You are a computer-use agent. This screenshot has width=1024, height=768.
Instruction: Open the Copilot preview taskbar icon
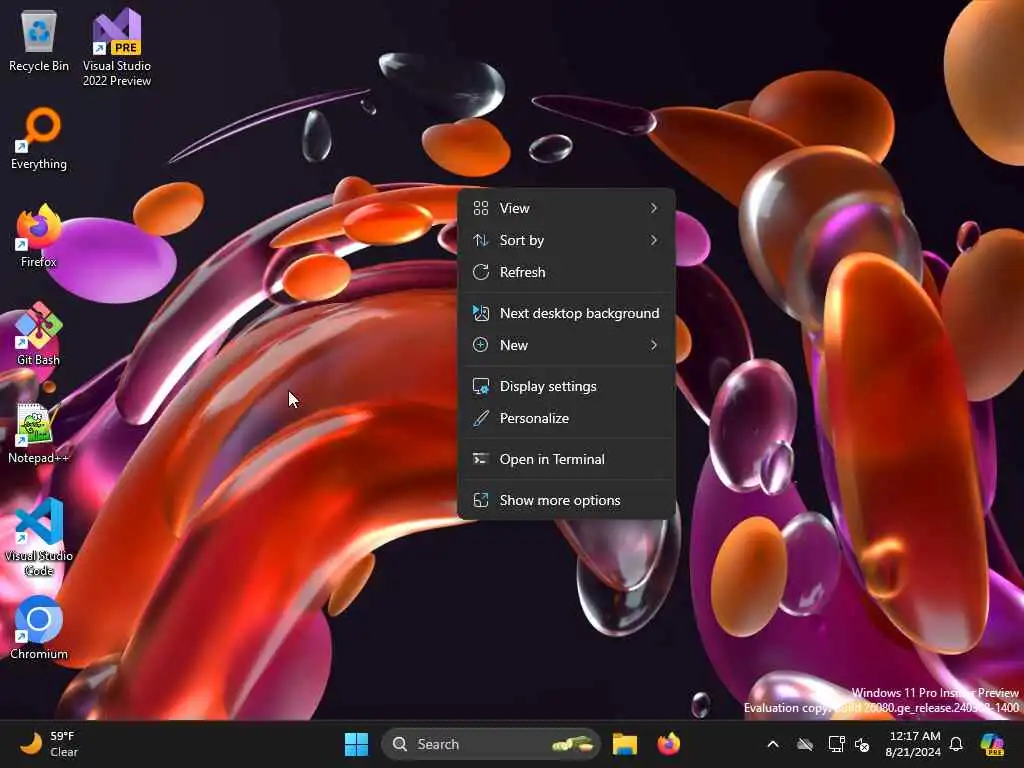point(992,744)
